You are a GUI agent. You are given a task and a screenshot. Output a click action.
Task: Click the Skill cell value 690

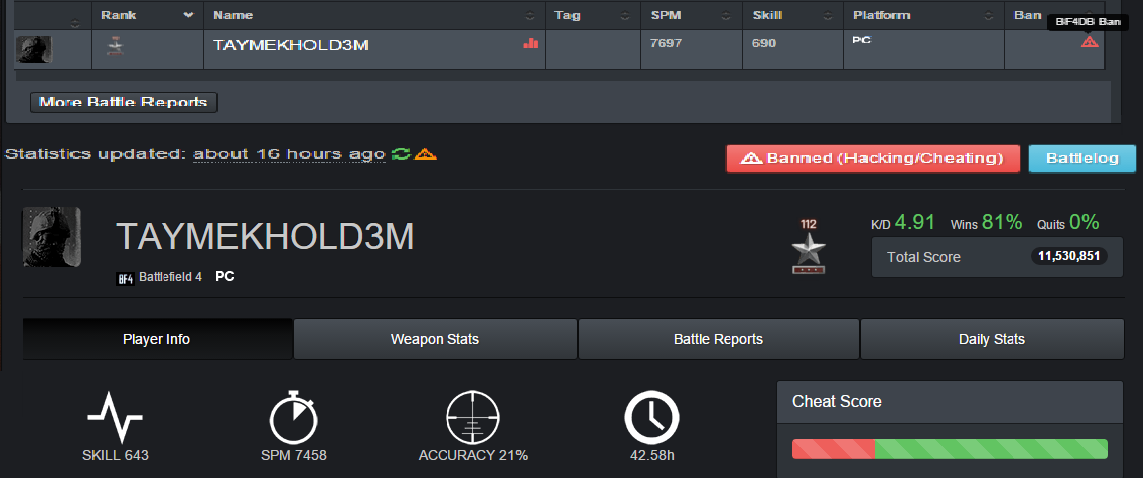pyautogui.click(x=764, y=43)
